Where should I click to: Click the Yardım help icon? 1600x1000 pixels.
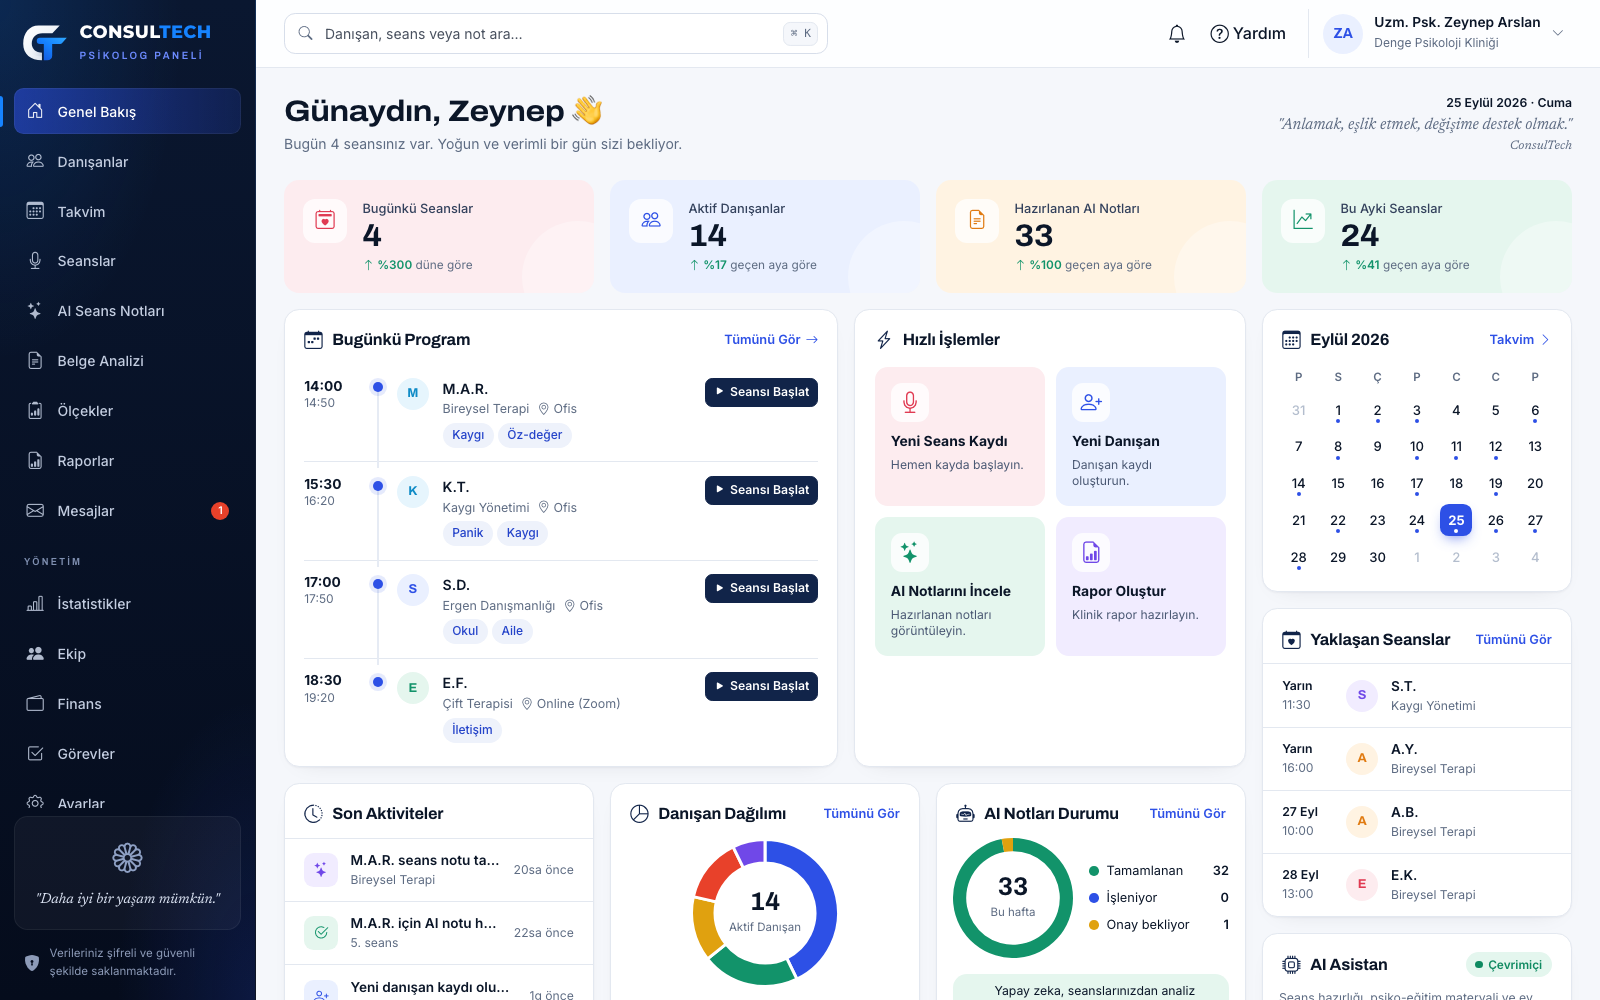(x=1219, y=34)
